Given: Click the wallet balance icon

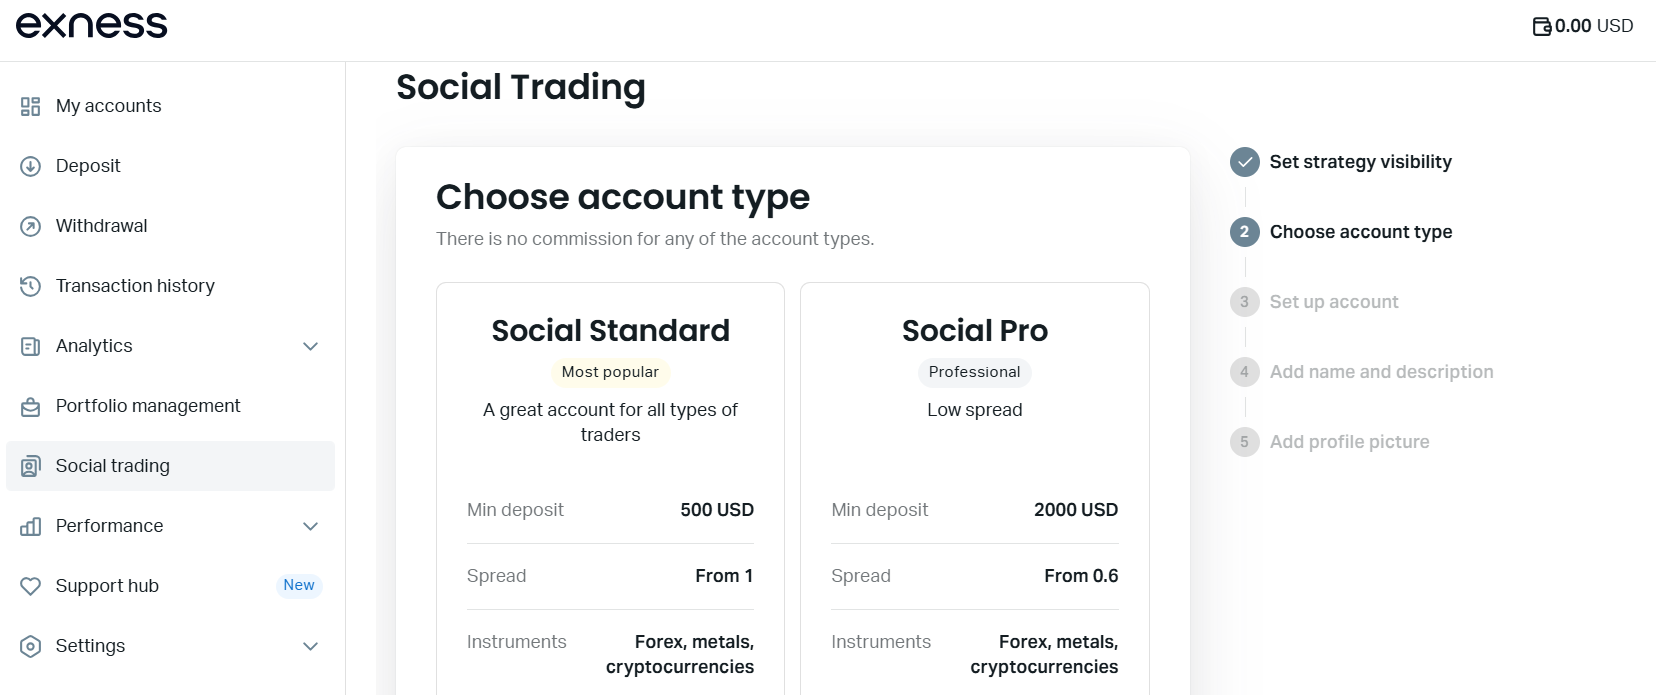Looking at the screenshot, I should 1542,26.
